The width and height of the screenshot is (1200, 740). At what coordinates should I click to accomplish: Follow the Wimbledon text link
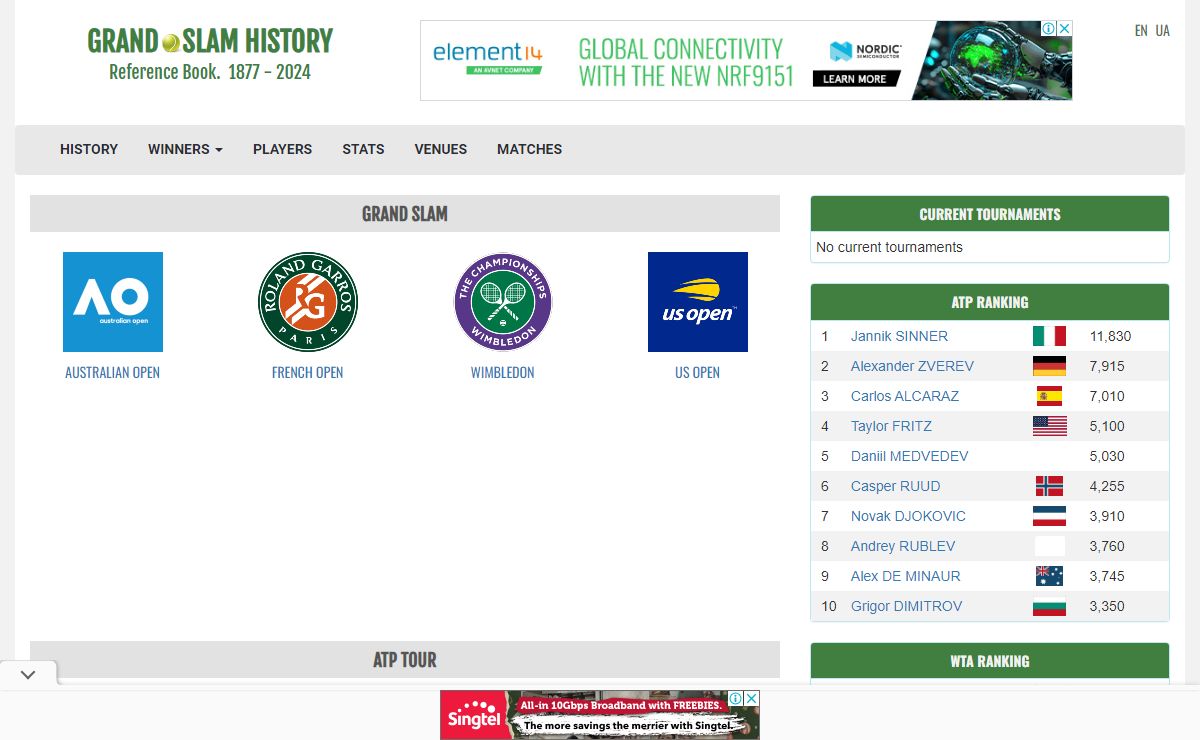coord(503,372)
